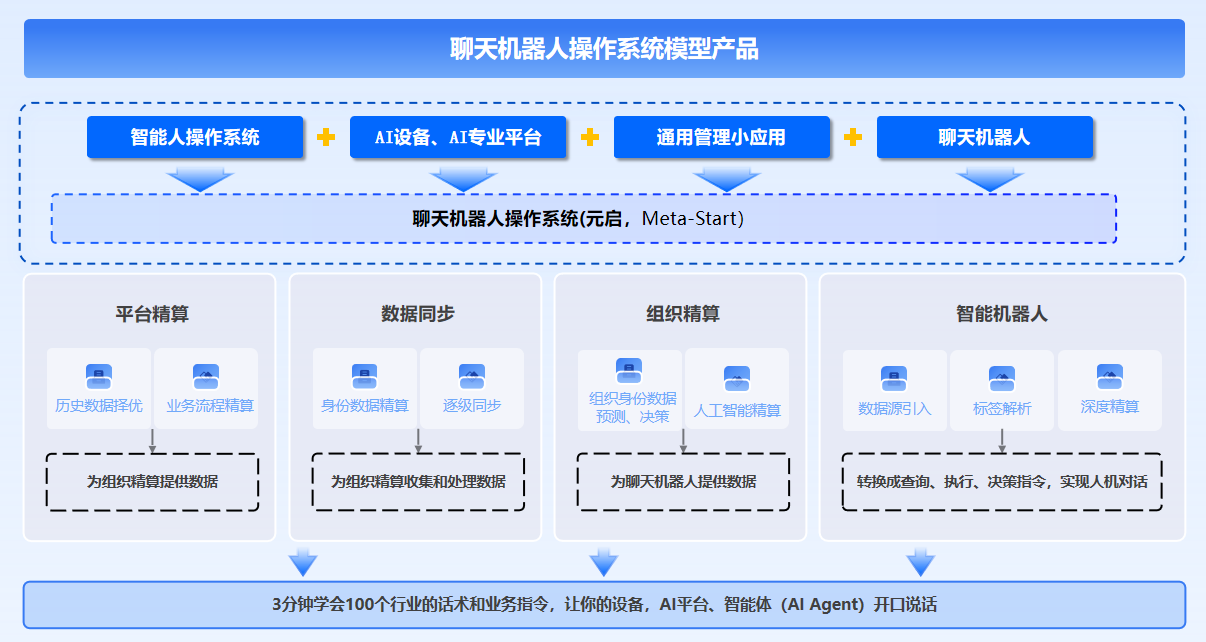Click the 智能人操作系统 button
The image size is (1206, 642).
195,137
